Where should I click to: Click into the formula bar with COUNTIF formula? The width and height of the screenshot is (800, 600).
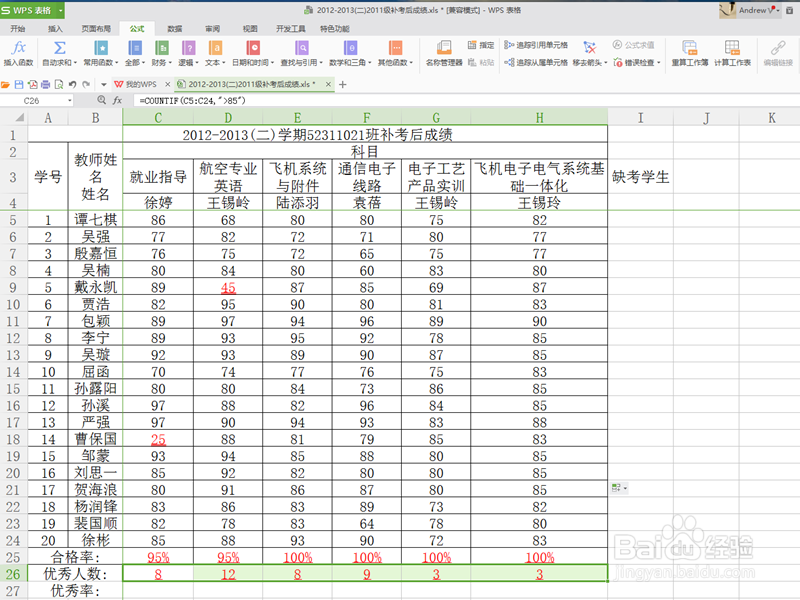pos(466,101)
